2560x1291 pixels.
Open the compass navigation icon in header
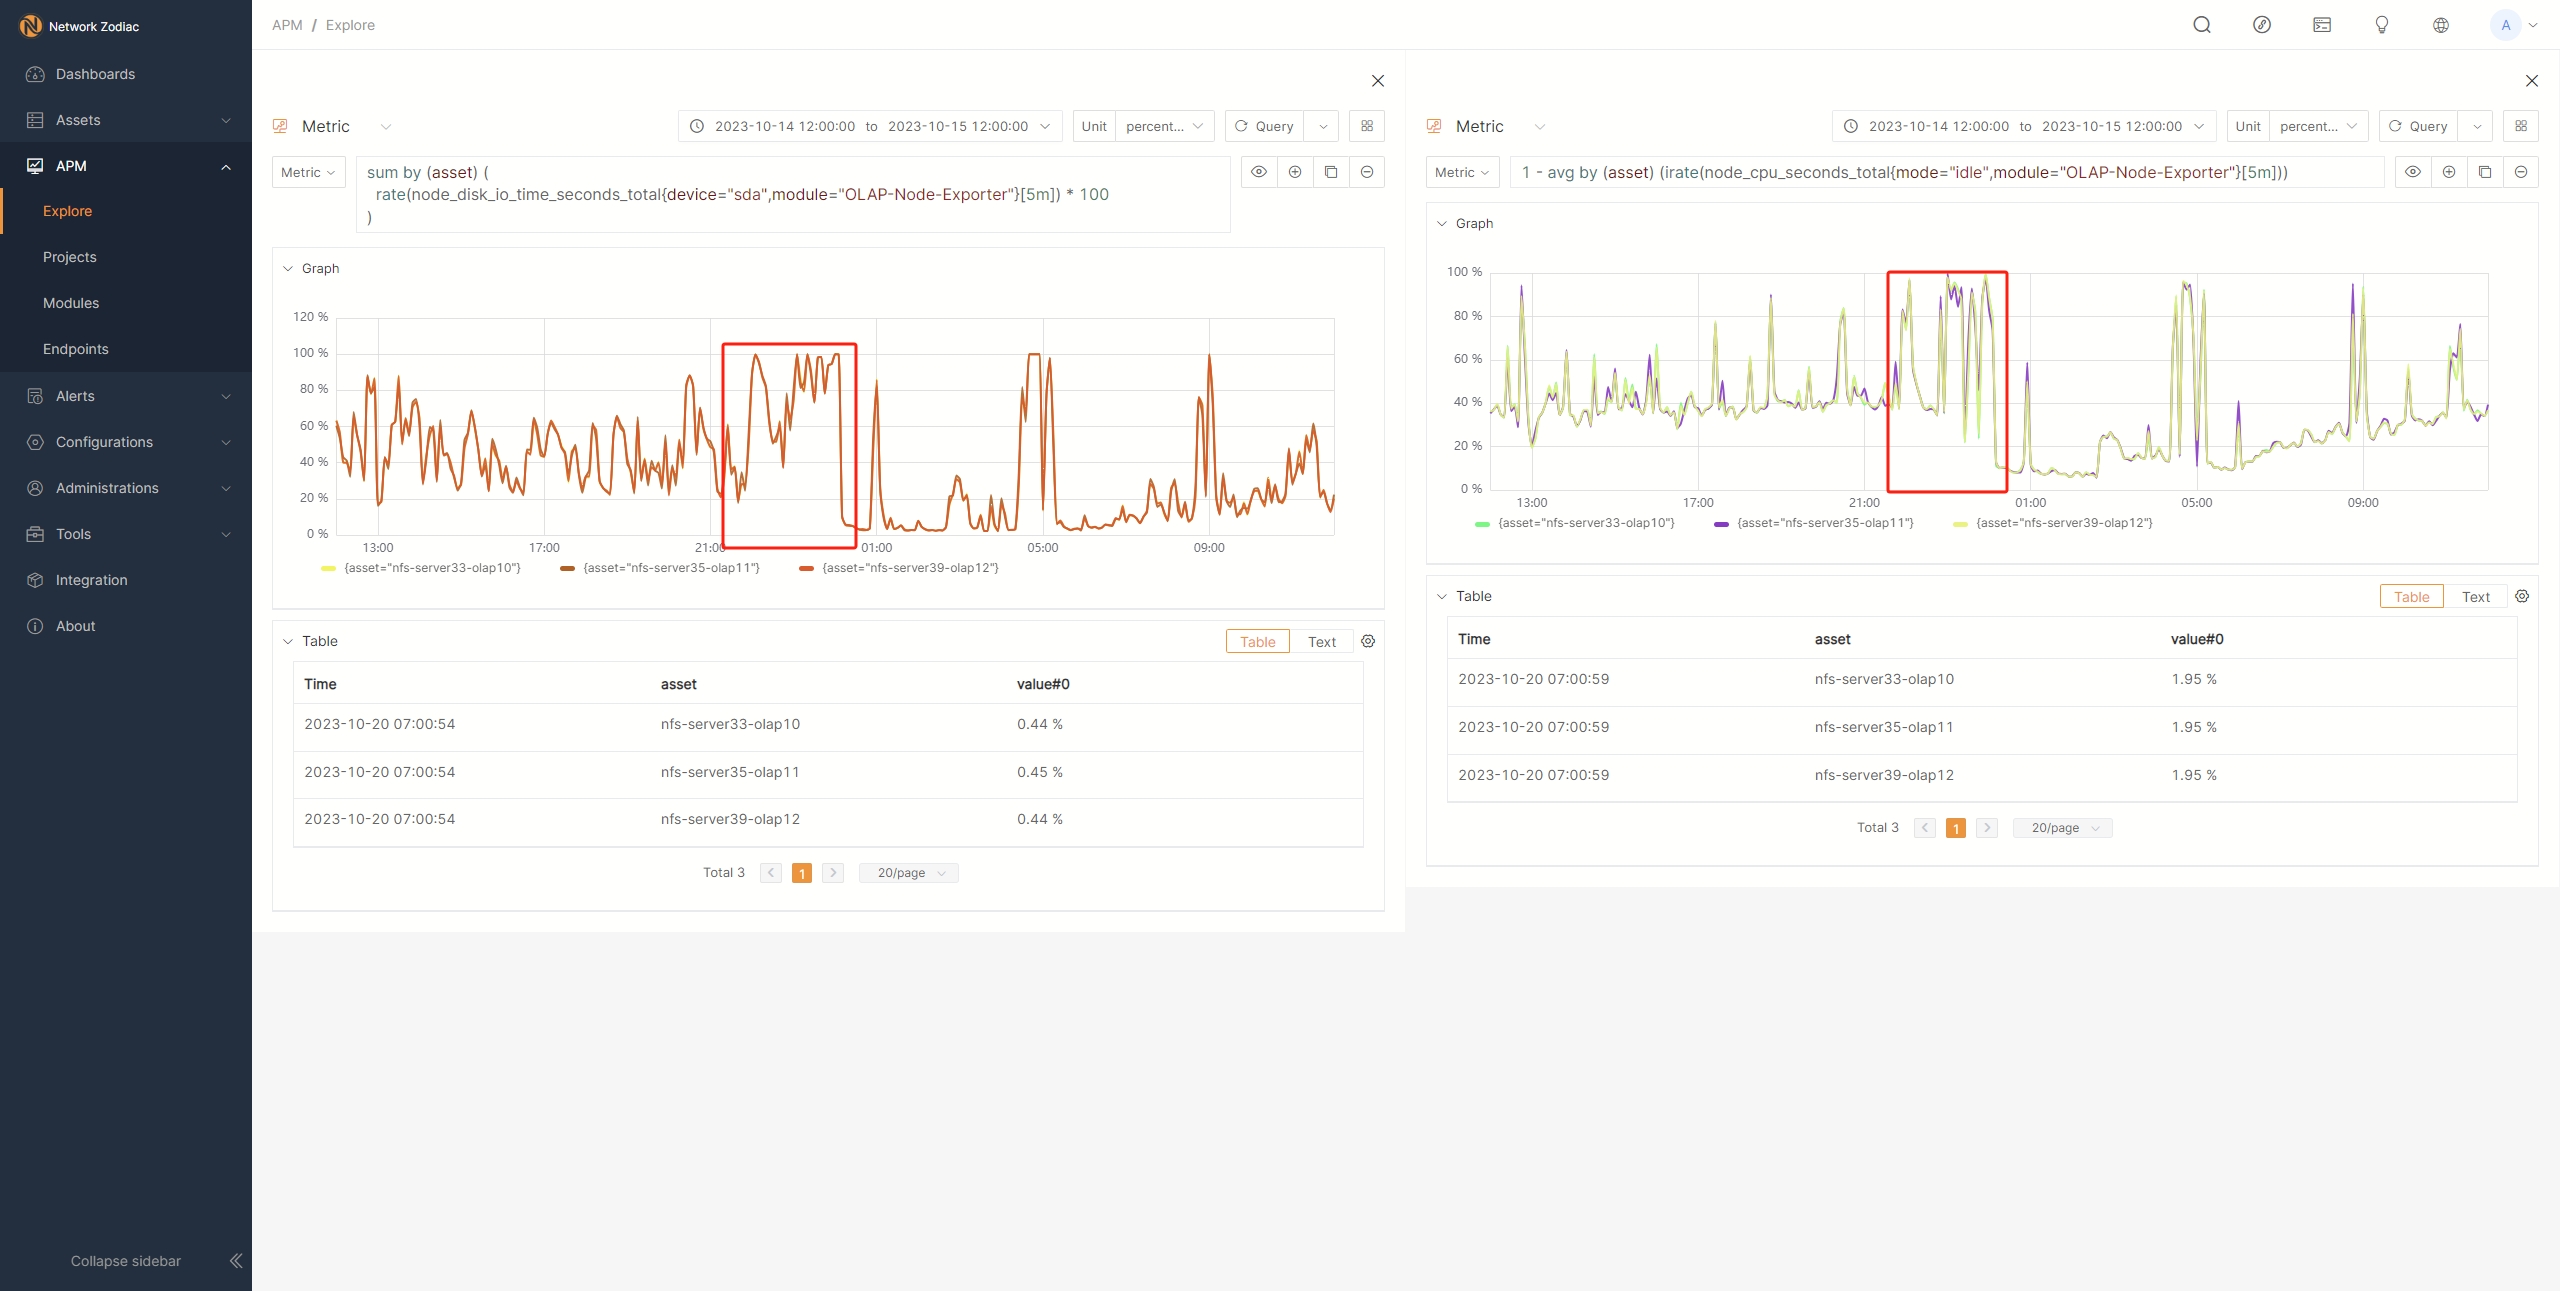click(x=2261, y=25)
